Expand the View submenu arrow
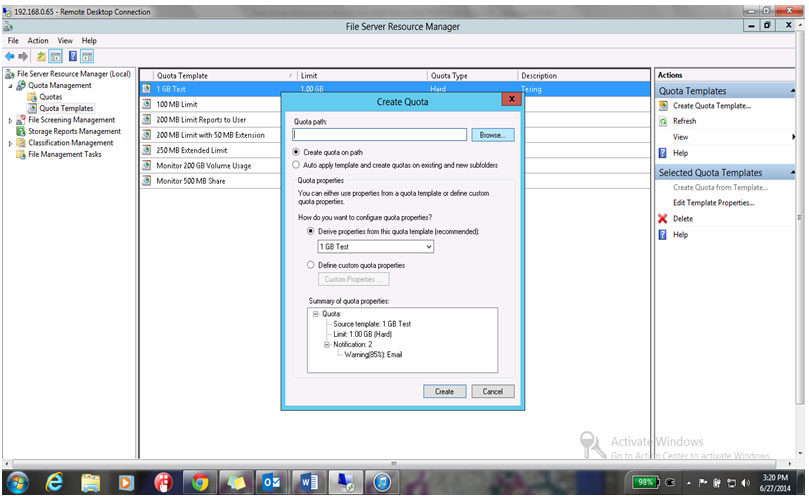 click(793, 137)
